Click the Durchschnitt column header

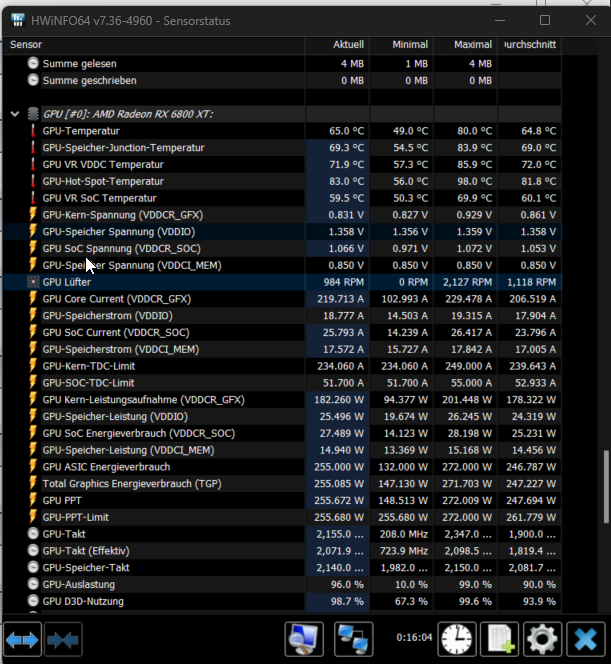(530, 44)
